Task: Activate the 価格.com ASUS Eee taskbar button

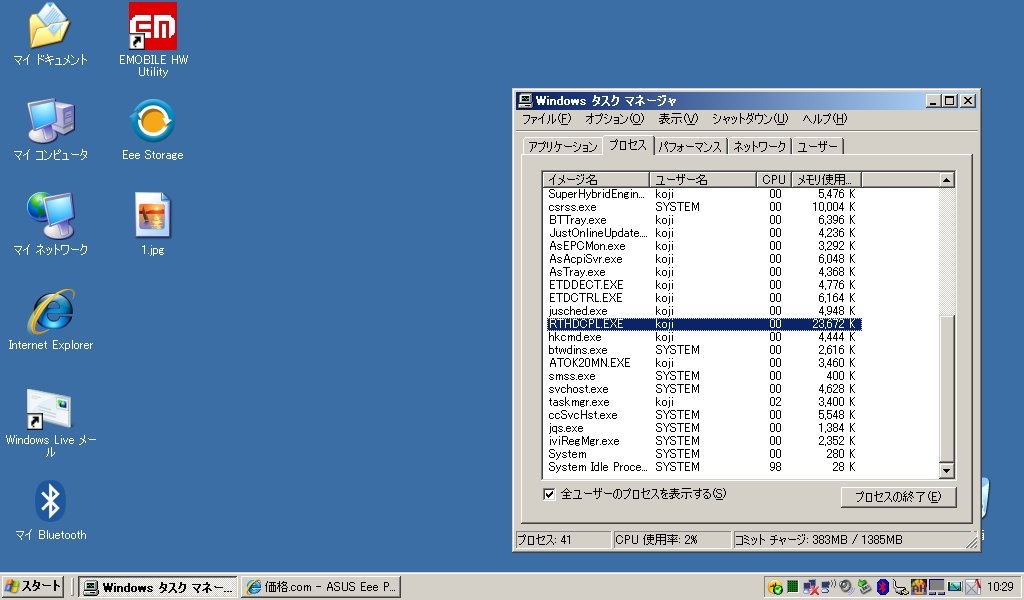Action: 320,587
